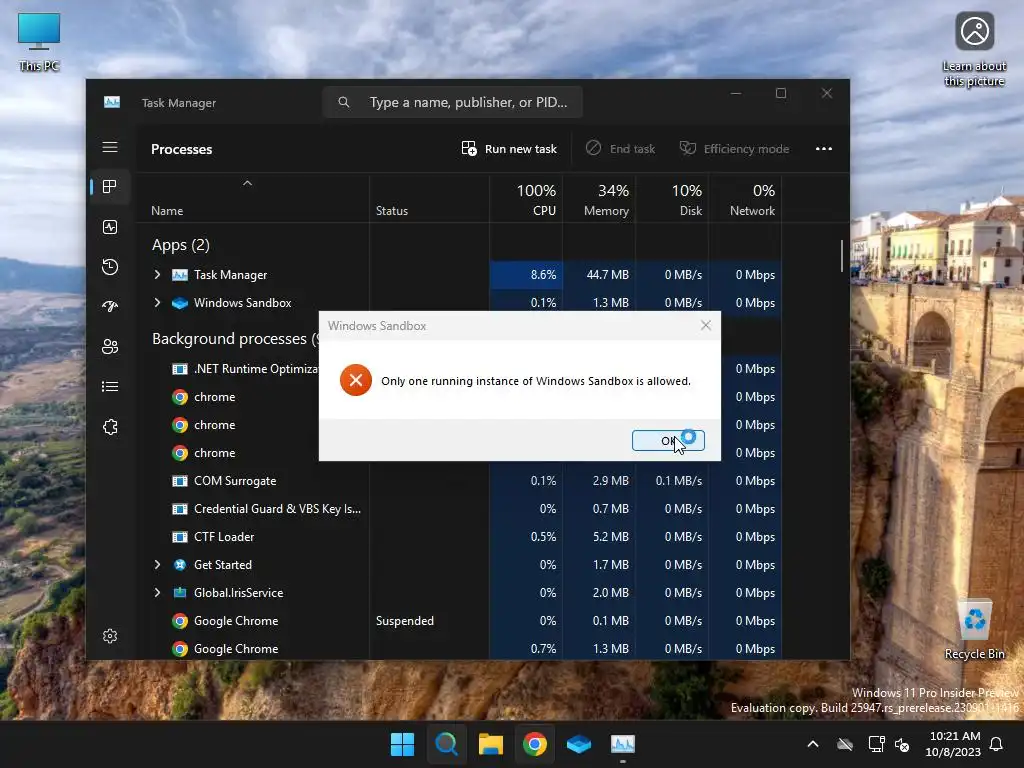Select the CTF Loader process row
The width and height of the screenshot is (1024, 768).
coord(459,537)
